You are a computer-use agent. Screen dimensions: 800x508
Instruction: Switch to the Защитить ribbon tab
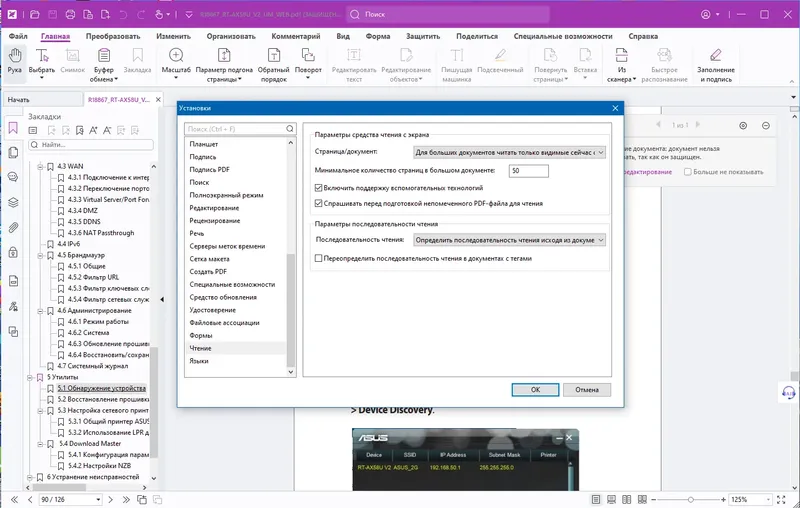[422, 36]
